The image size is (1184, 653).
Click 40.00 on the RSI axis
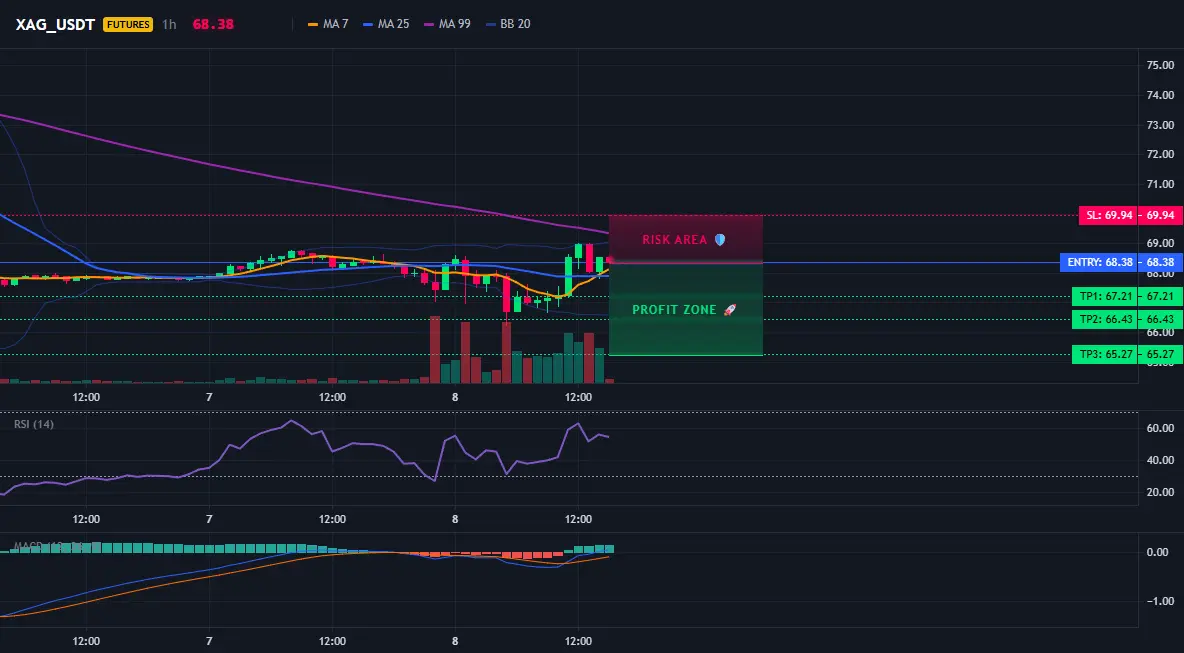(x=1160, y=460)
